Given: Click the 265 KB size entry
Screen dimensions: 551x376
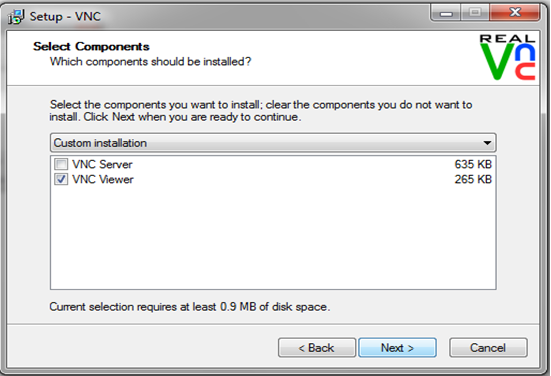Looking at the screenshot, I should 473,179.
